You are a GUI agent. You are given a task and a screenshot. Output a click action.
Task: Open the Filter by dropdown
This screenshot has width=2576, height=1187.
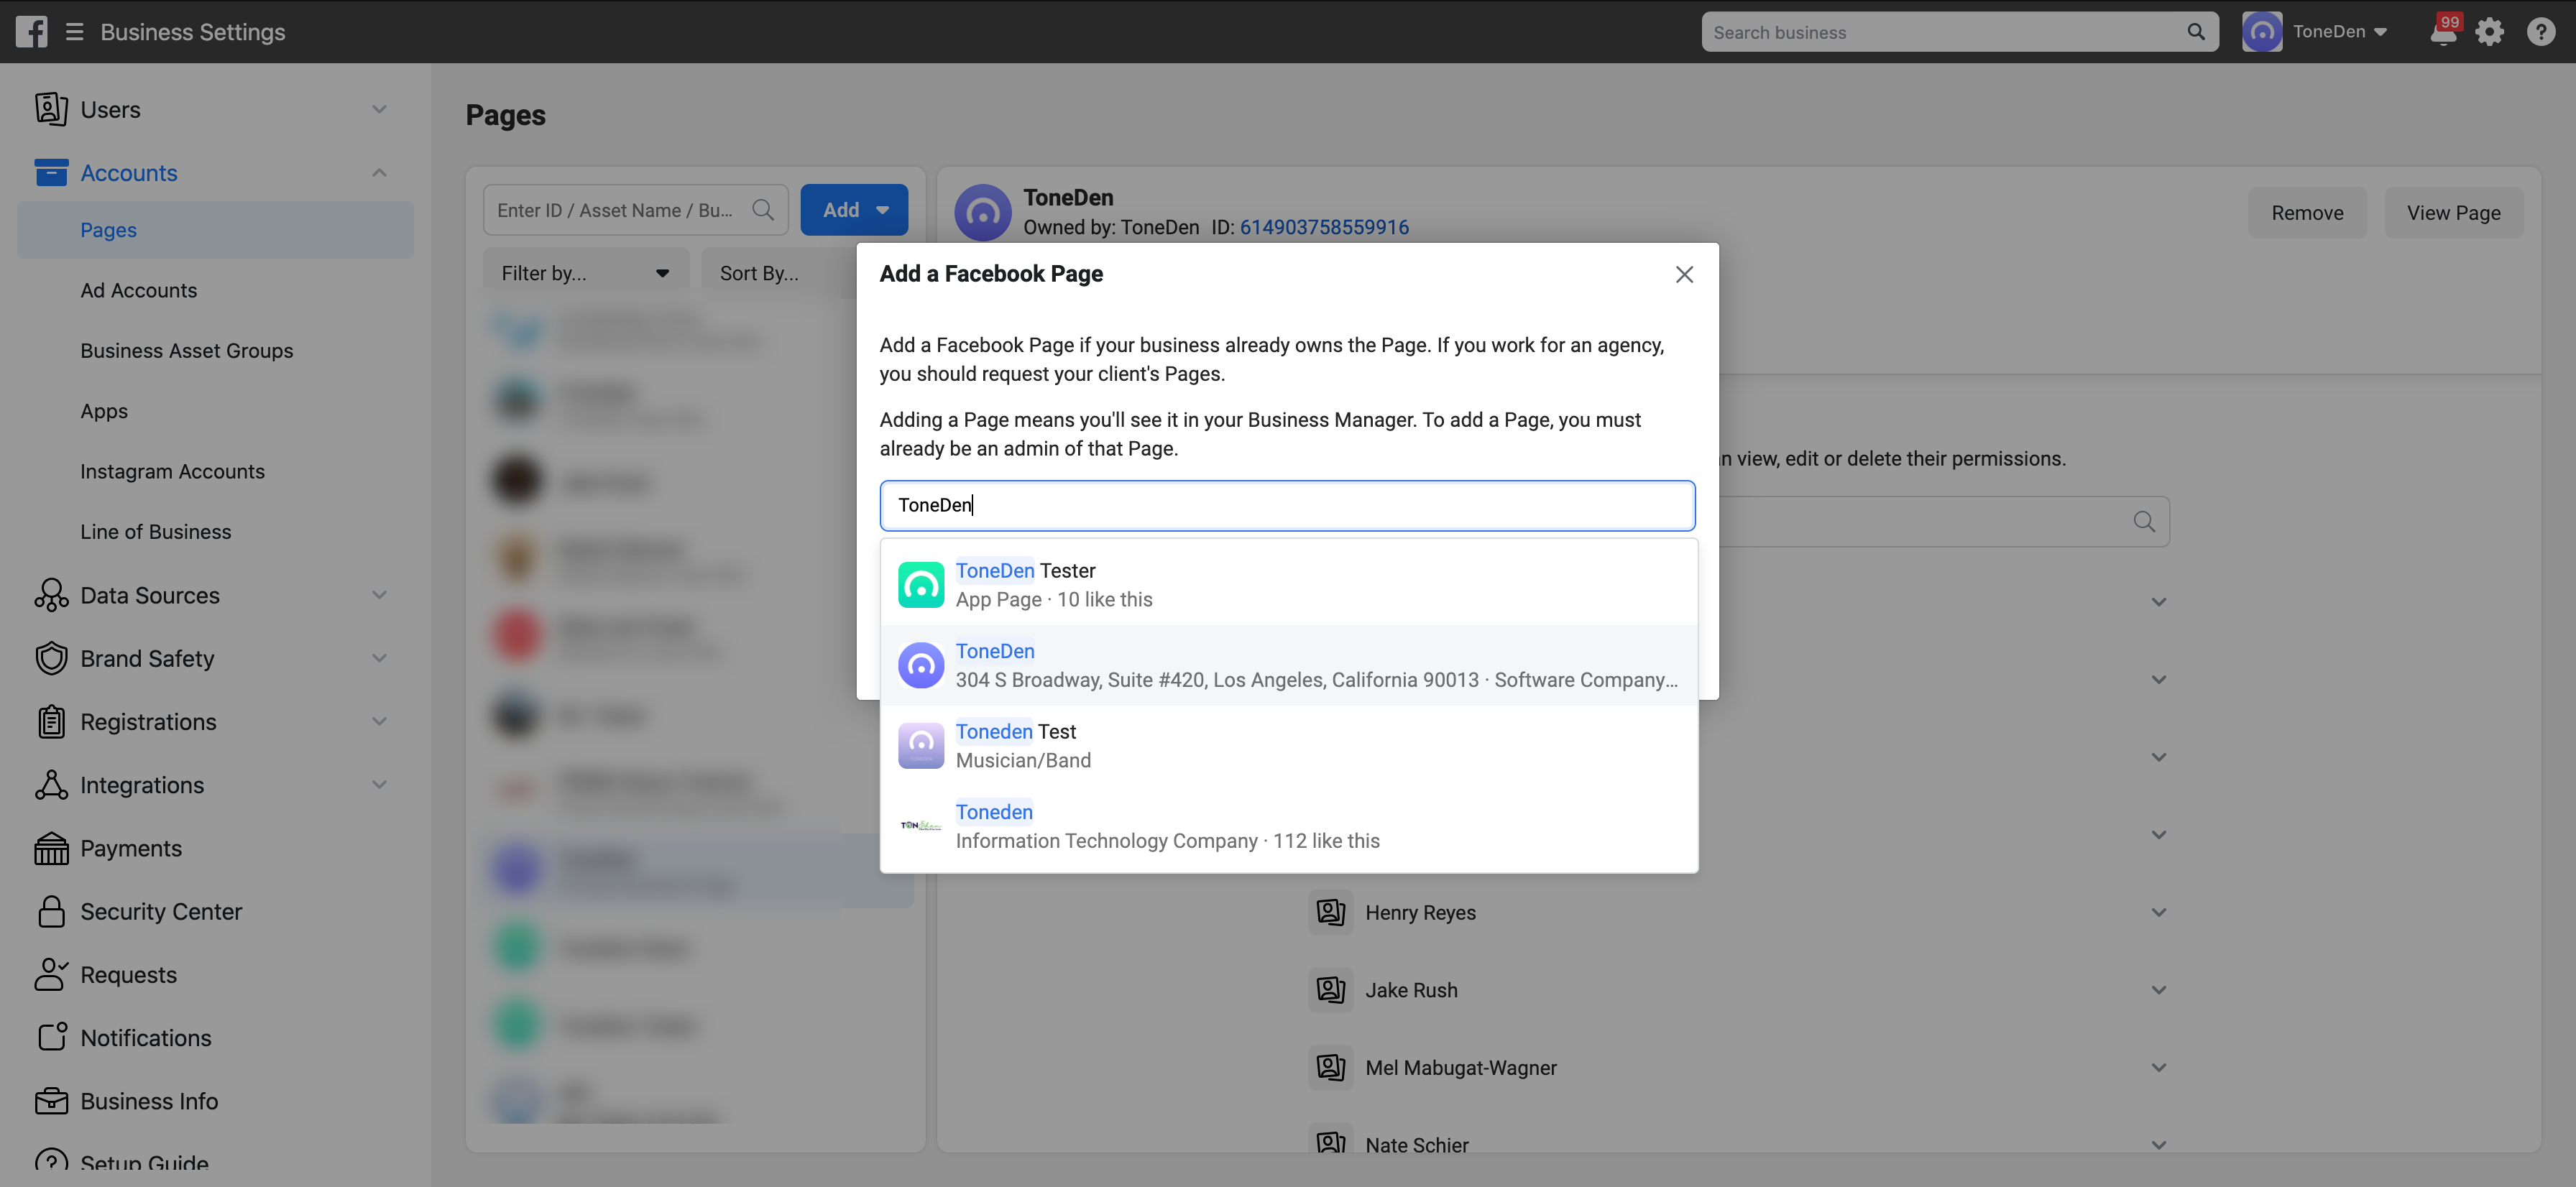click(x=586, y=273)
